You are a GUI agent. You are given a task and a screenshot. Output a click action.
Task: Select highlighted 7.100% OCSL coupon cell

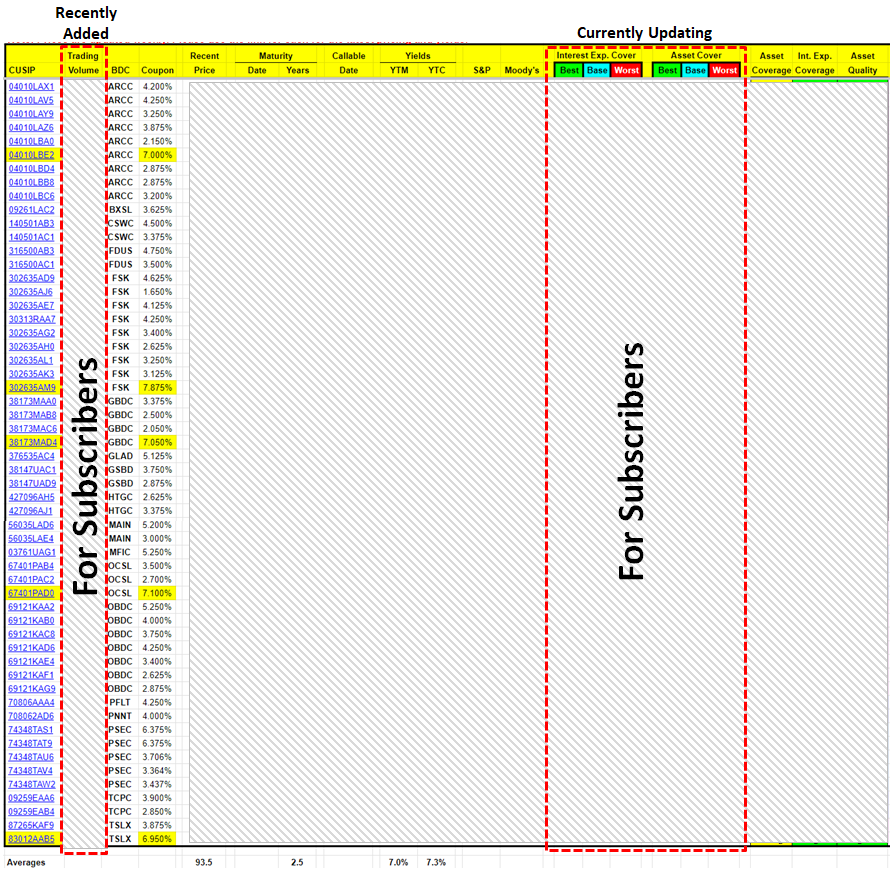point(157,593)
